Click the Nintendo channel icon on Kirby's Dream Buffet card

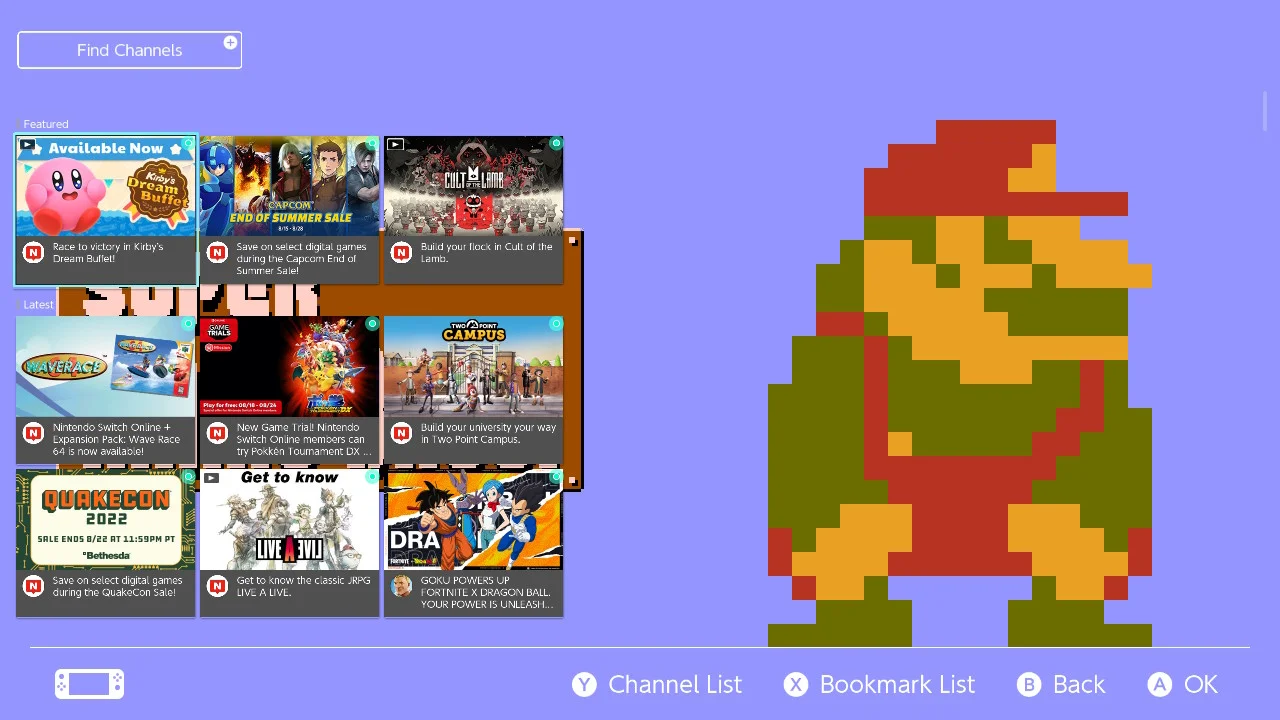[33, 253]
